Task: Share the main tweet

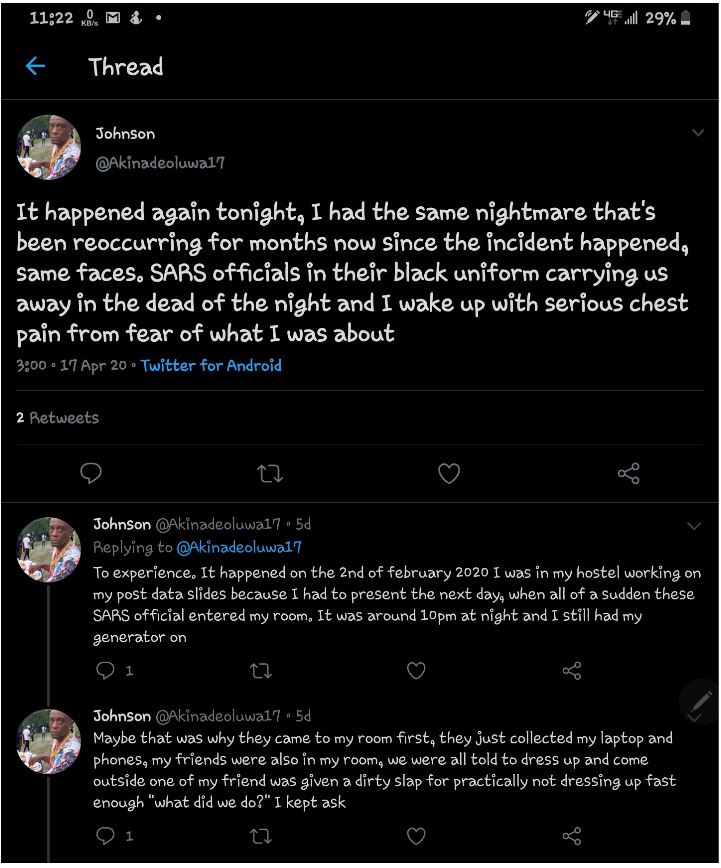Action: [x=628, y=473]
